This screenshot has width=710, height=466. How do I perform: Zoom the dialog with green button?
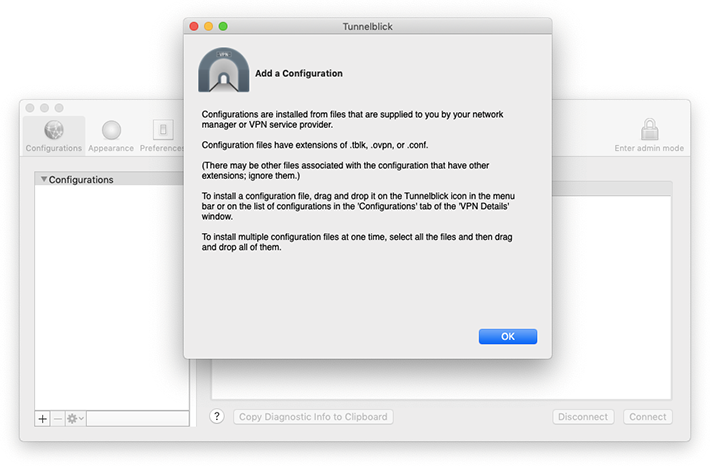point(224,26)
